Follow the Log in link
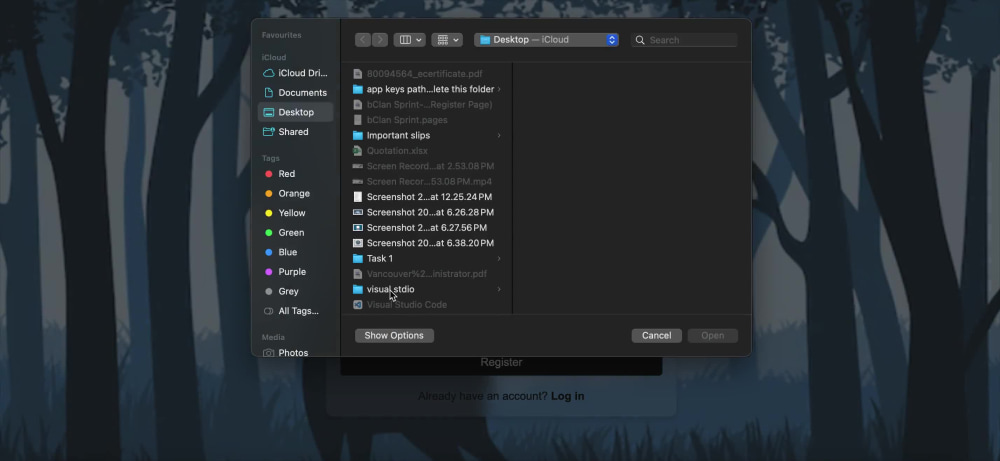This screenshot has width=1000, height=461. click(568, 396)
